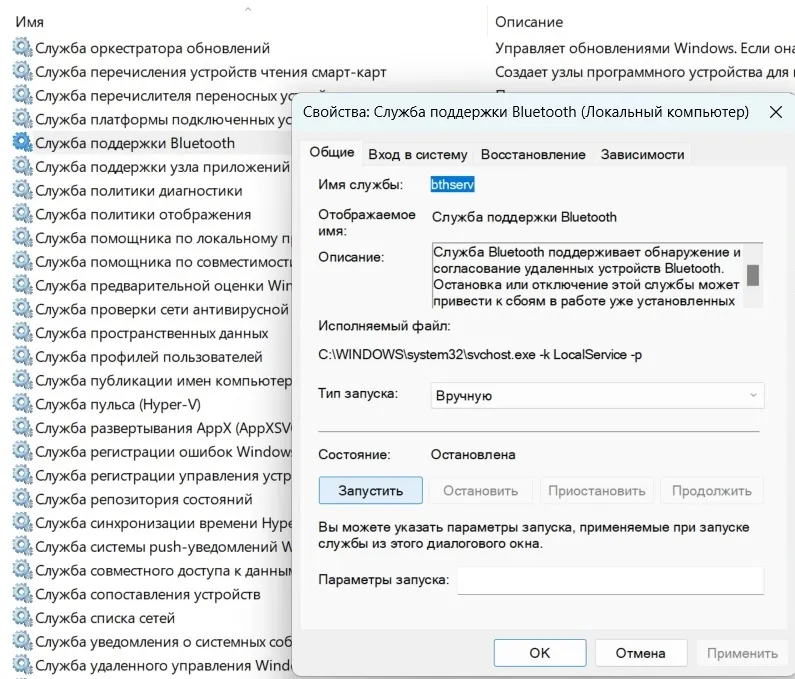Click the disabled Применить button
The height and width of the screenshot is (679, 795).
pos(742,653)
